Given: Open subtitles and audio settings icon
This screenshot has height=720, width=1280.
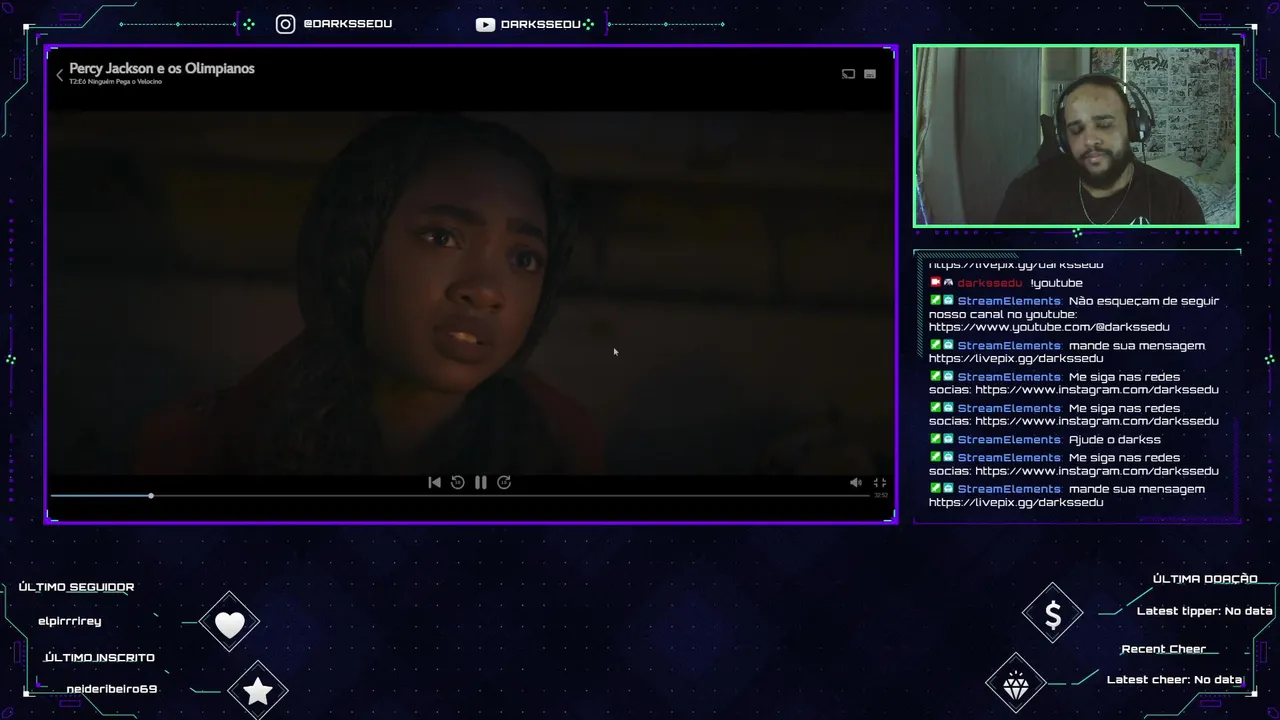Looking at the screenshot, I should click(870, 74).
